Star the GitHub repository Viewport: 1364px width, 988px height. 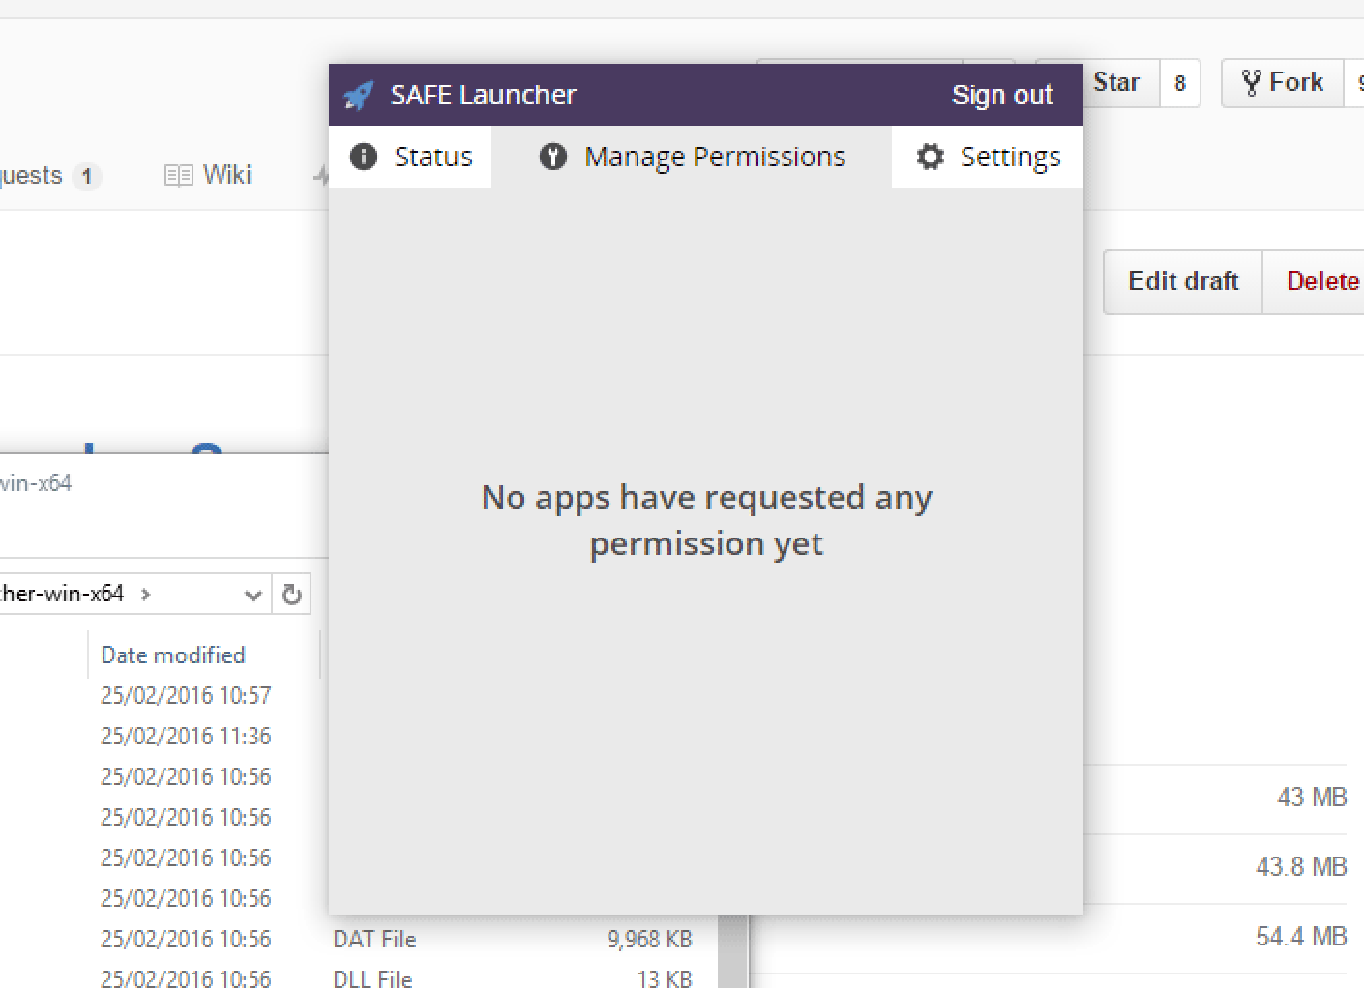coord(1116,82)
